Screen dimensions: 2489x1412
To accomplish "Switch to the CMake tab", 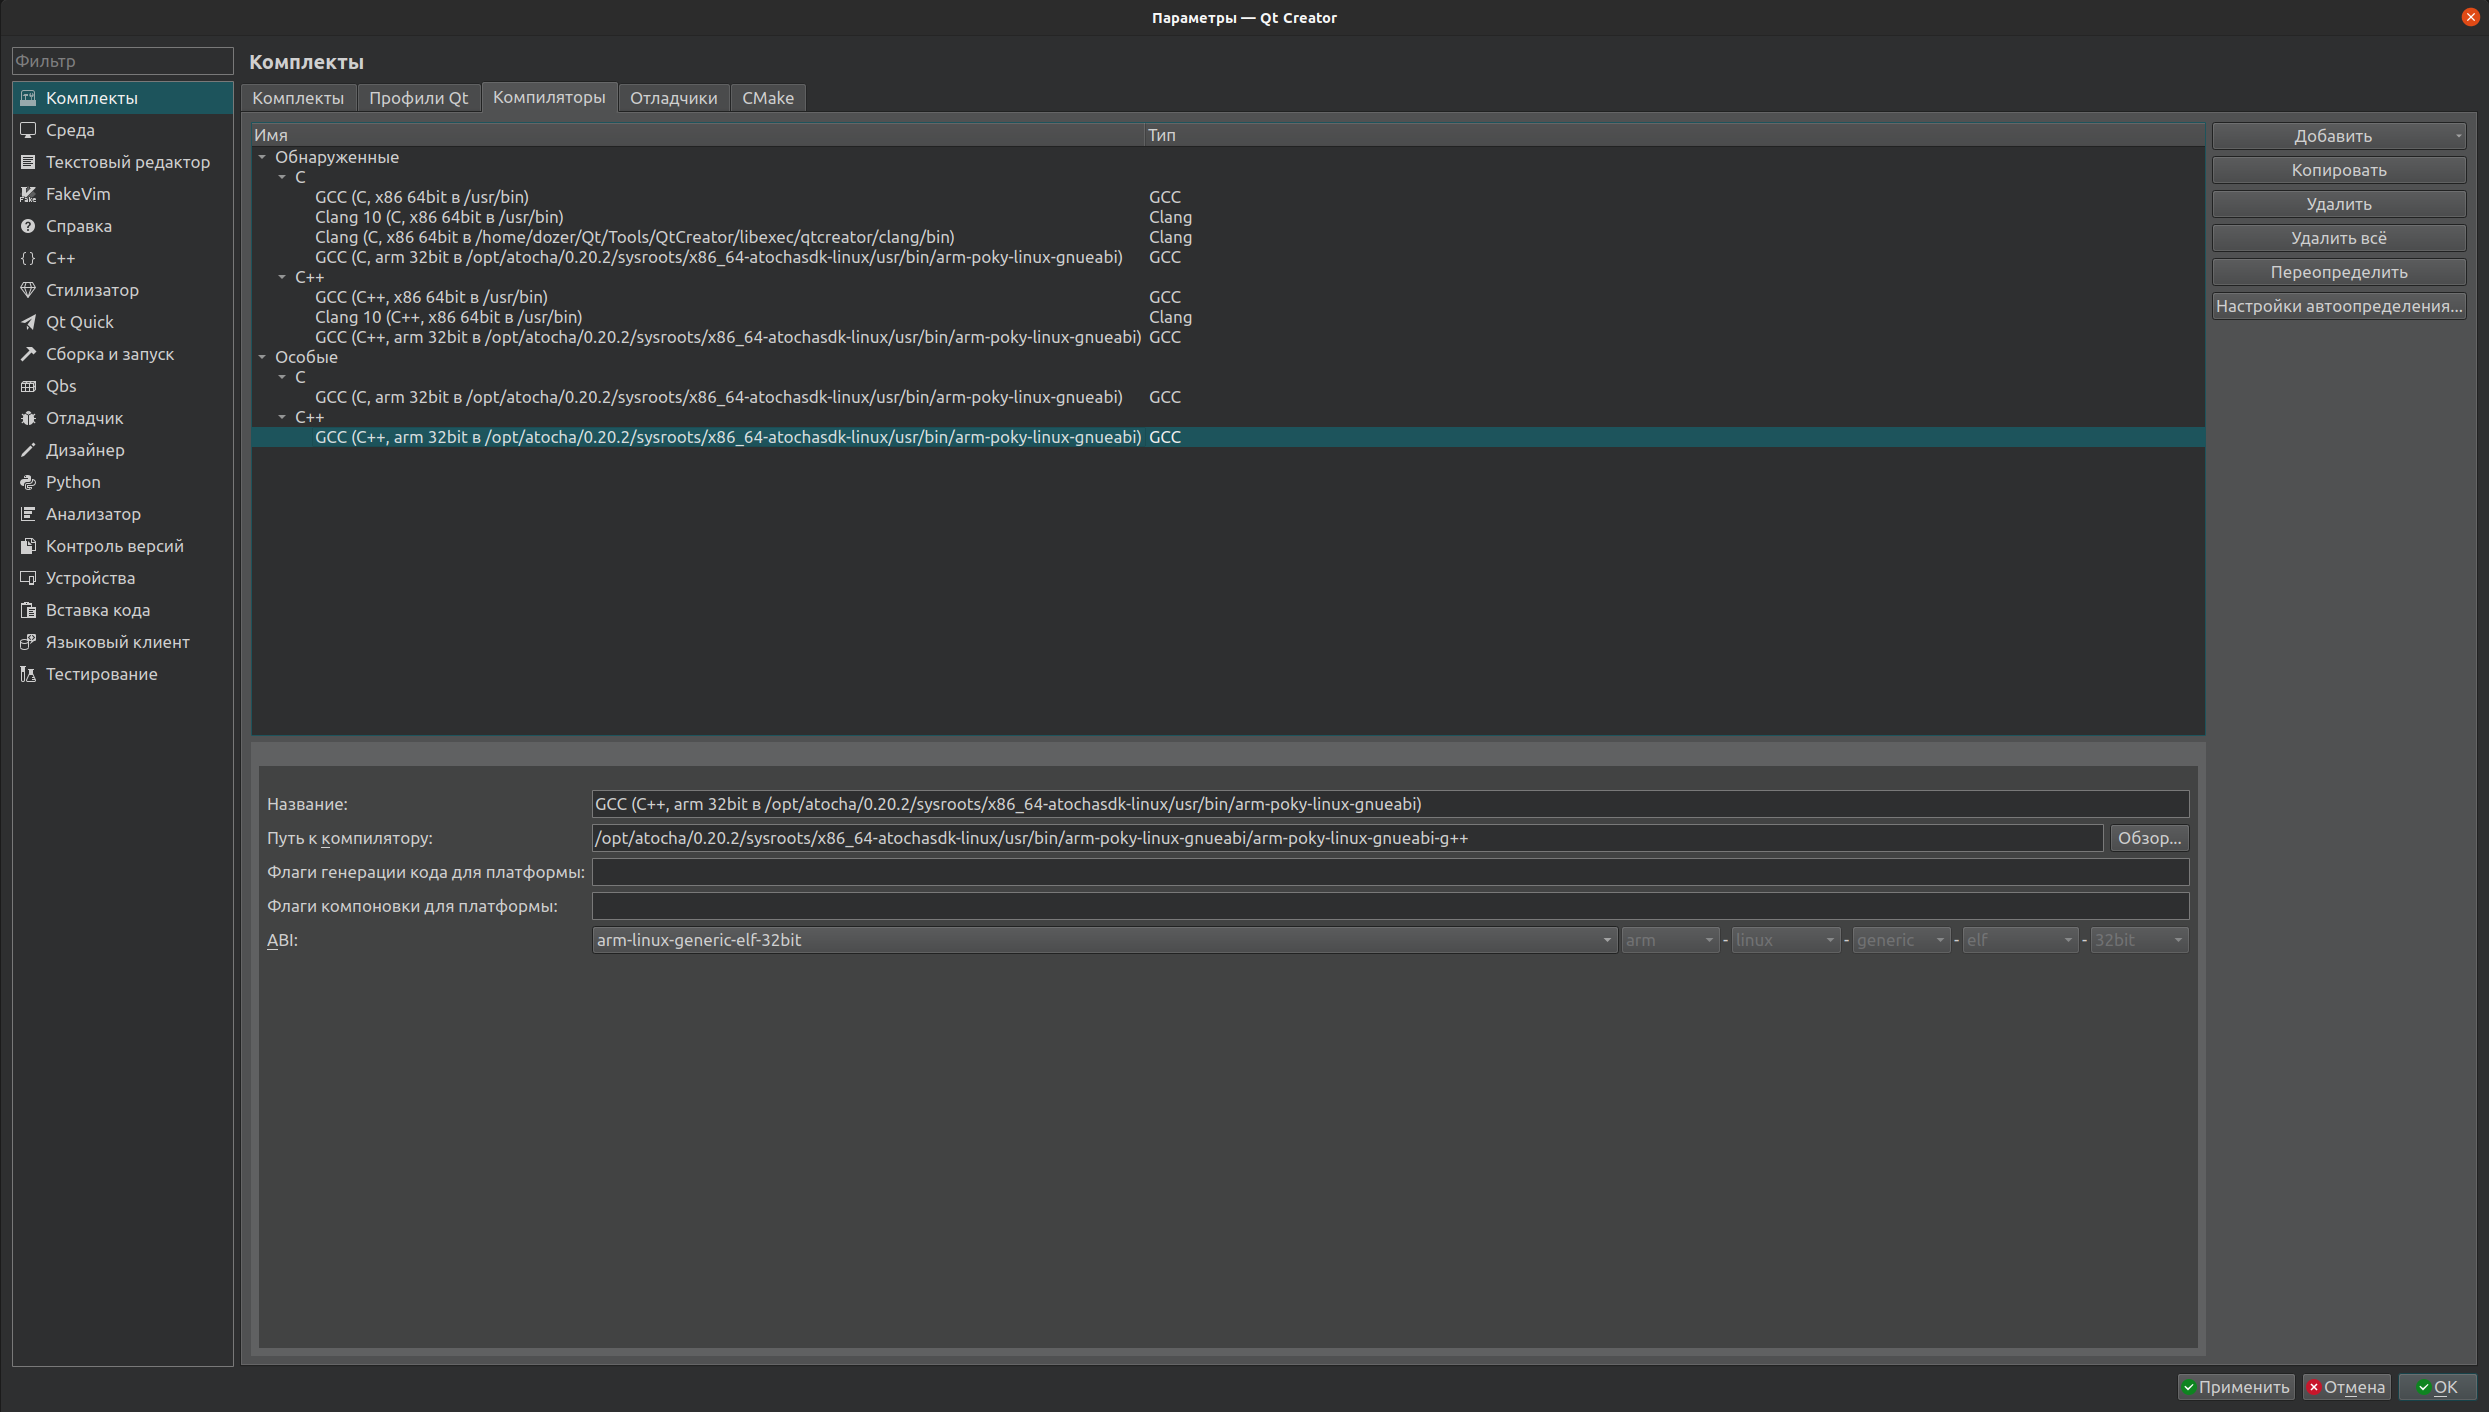I will [x=768, y=98].
